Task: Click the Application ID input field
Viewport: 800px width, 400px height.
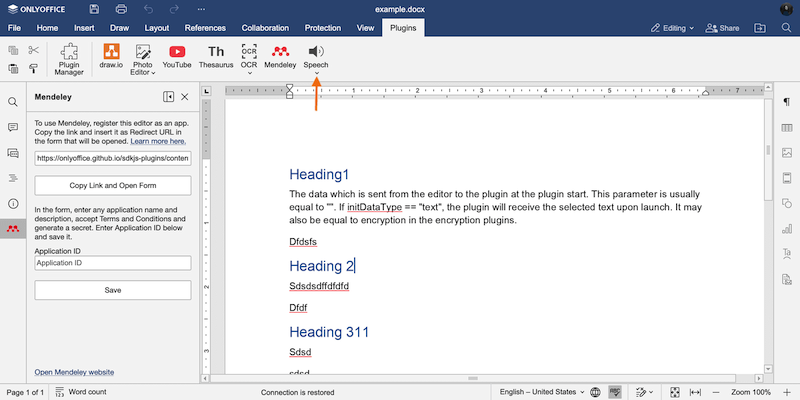Action: (x=112, y=263)
